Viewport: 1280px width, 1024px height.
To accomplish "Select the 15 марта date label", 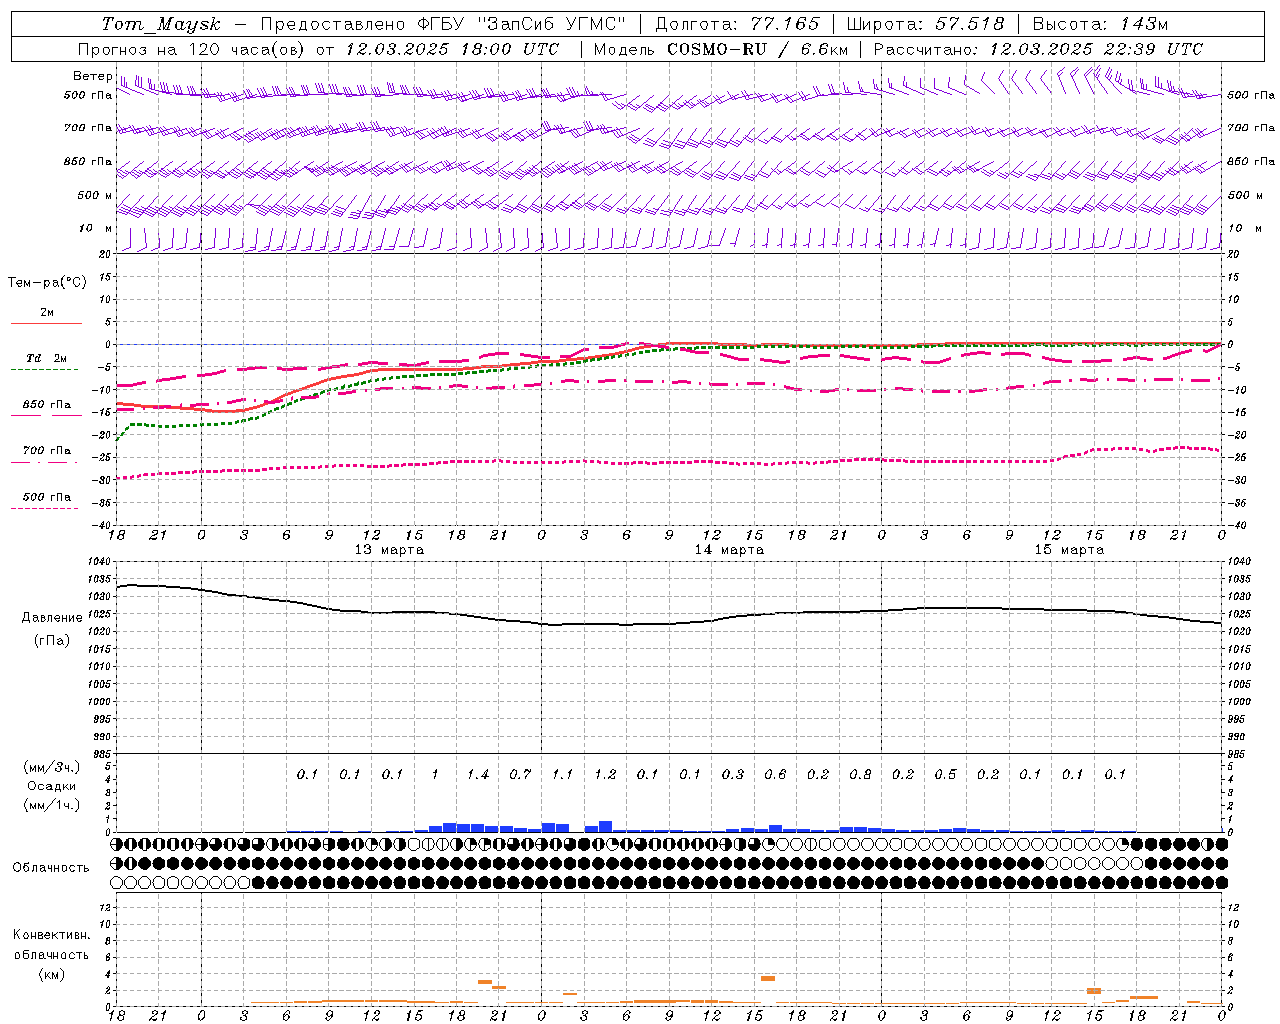I will (1069, 549).
